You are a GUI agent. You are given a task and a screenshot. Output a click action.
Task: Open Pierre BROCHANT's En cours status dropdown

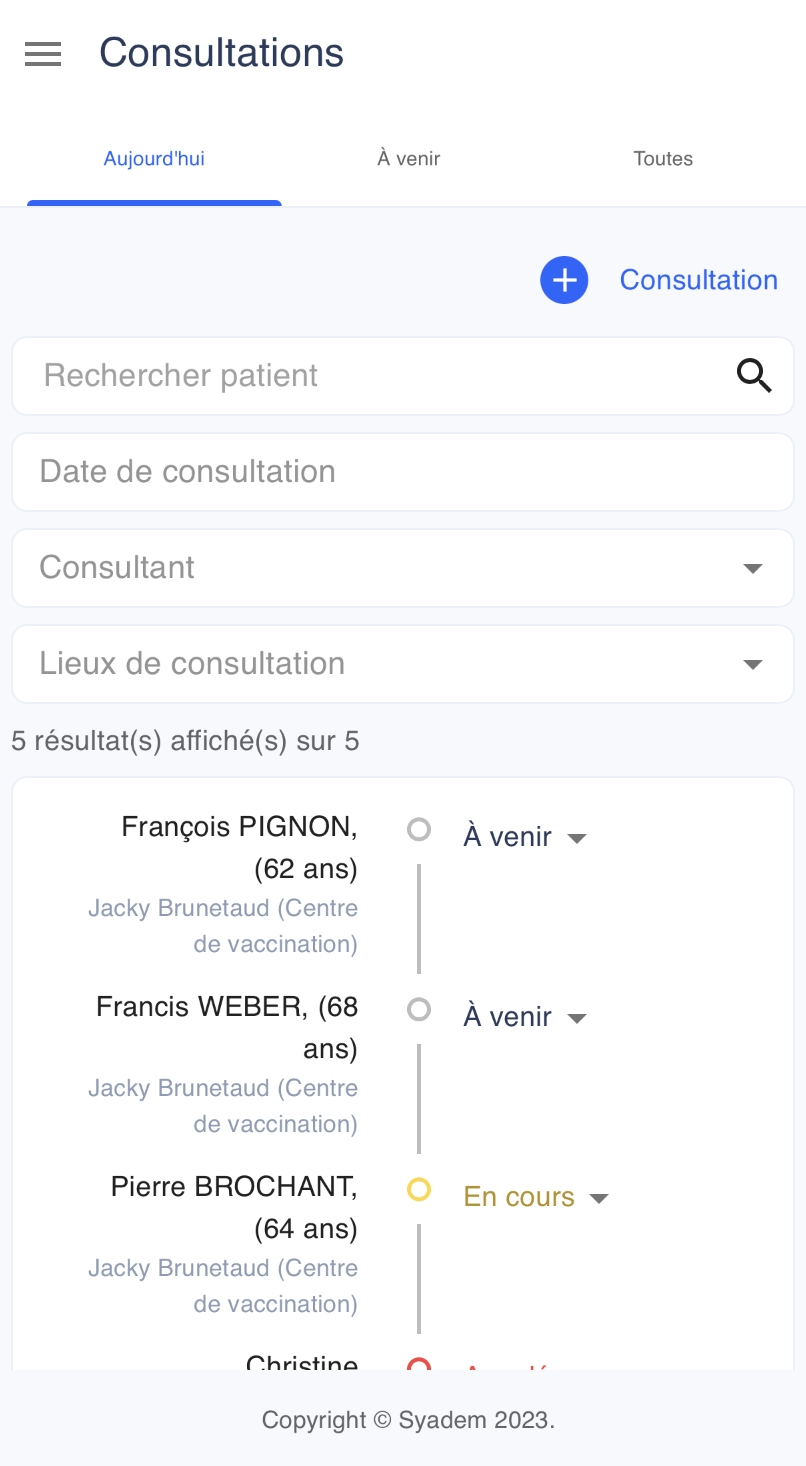coord(536,1196)
